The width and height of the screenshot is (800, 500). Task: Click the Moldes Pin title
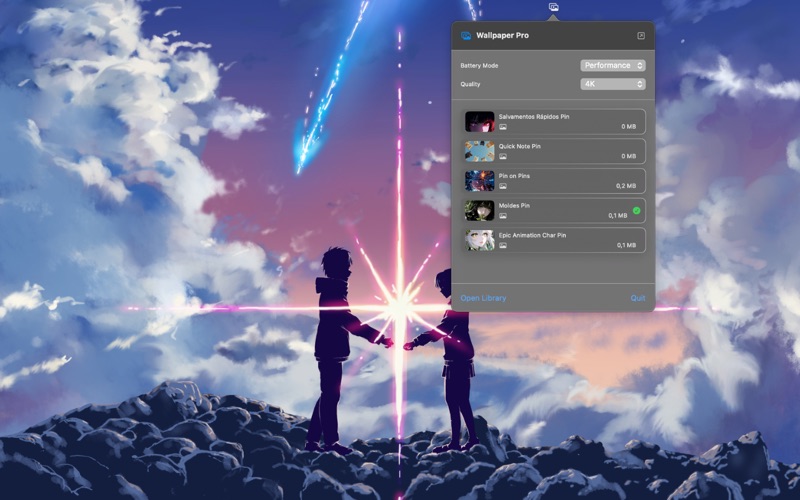coord(514,206)
